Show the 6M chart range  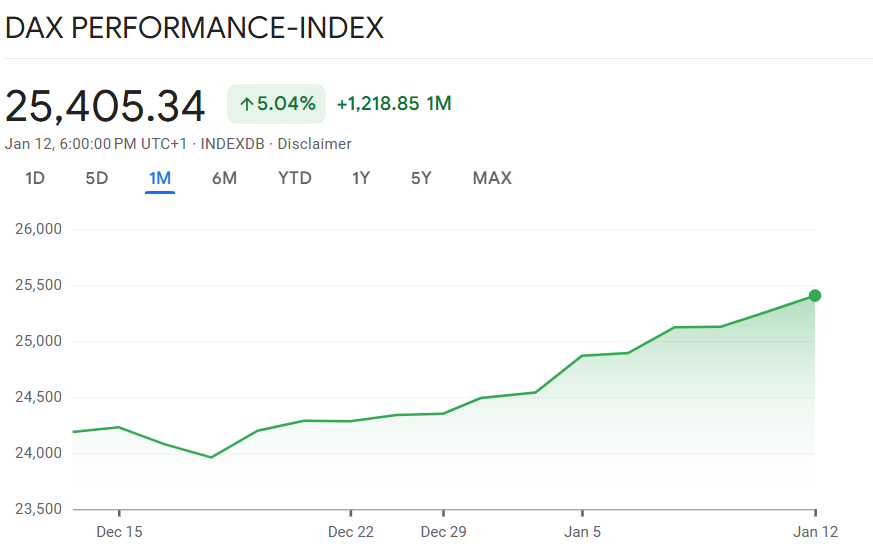pos(224,178)
